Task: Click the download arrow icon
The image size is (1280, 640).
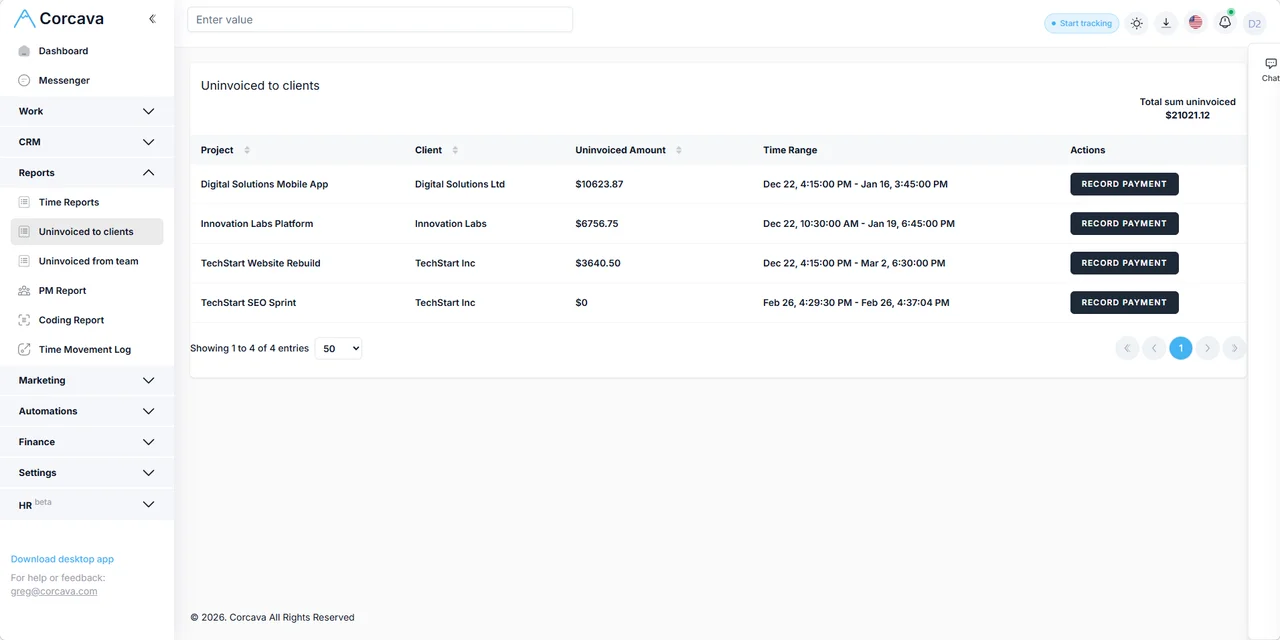Action: (1166, 23)
